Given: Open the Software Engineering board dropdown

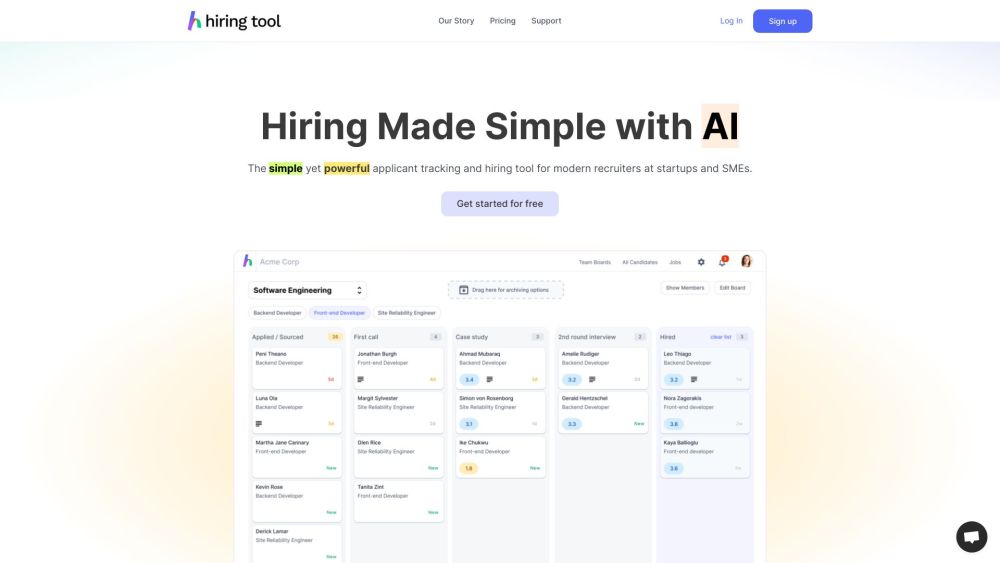Looking at the screenshot, I should (307, 290).
